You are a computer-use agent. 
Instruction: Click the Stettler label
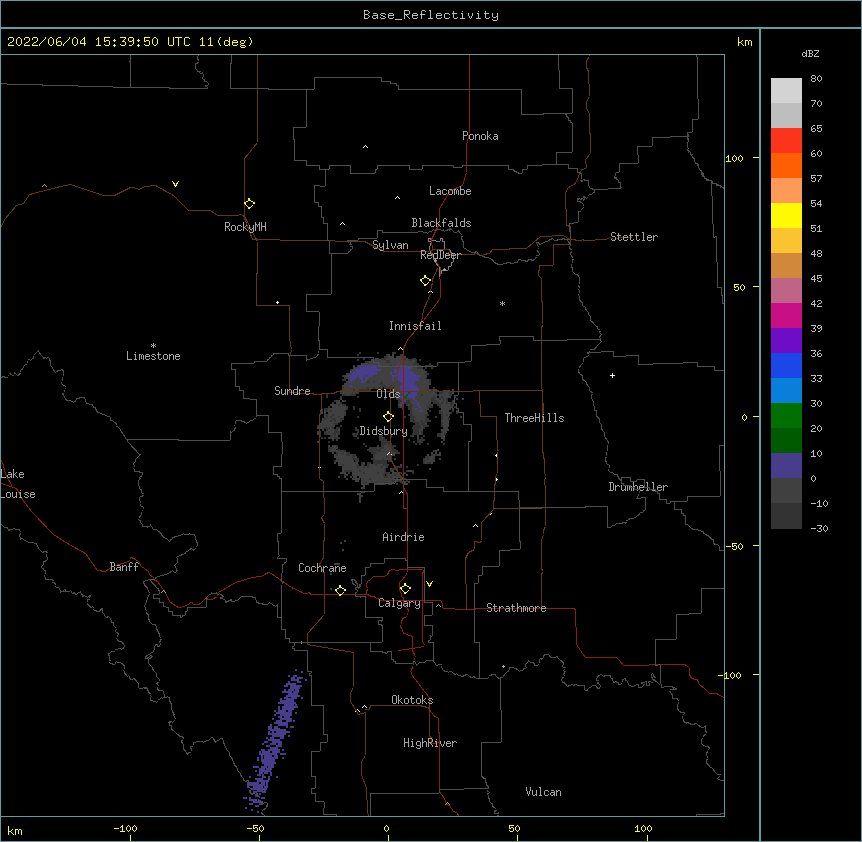[x=633, y=237]
